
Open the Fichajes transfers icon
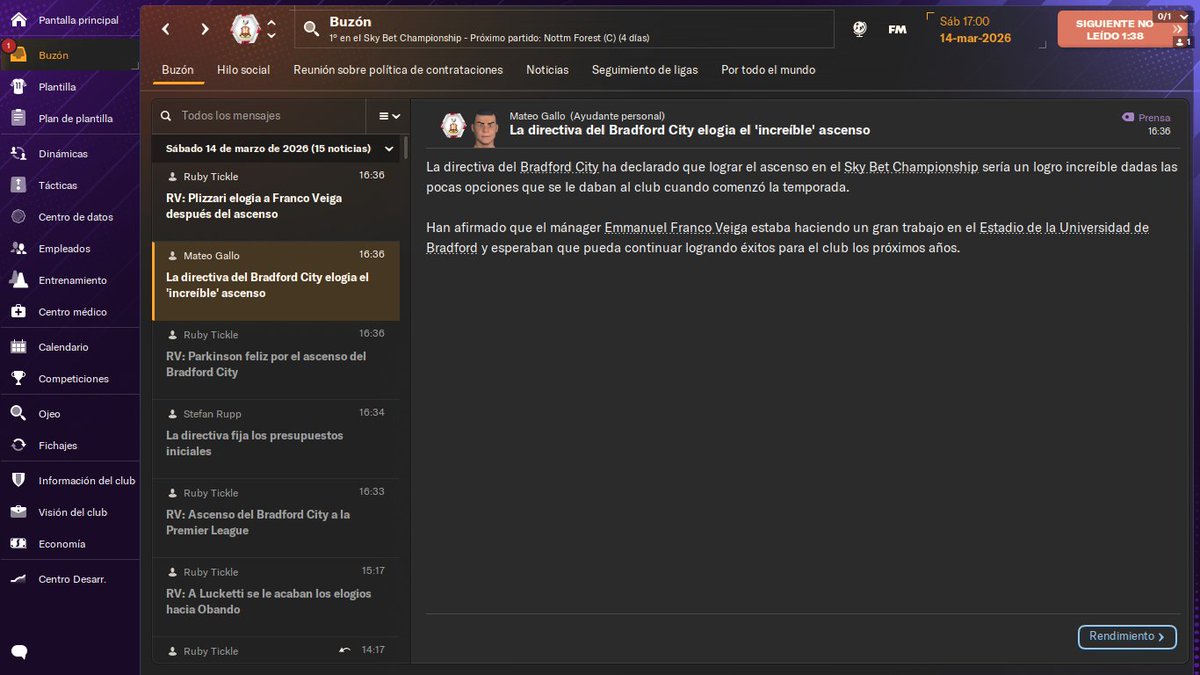pos(18,445)
